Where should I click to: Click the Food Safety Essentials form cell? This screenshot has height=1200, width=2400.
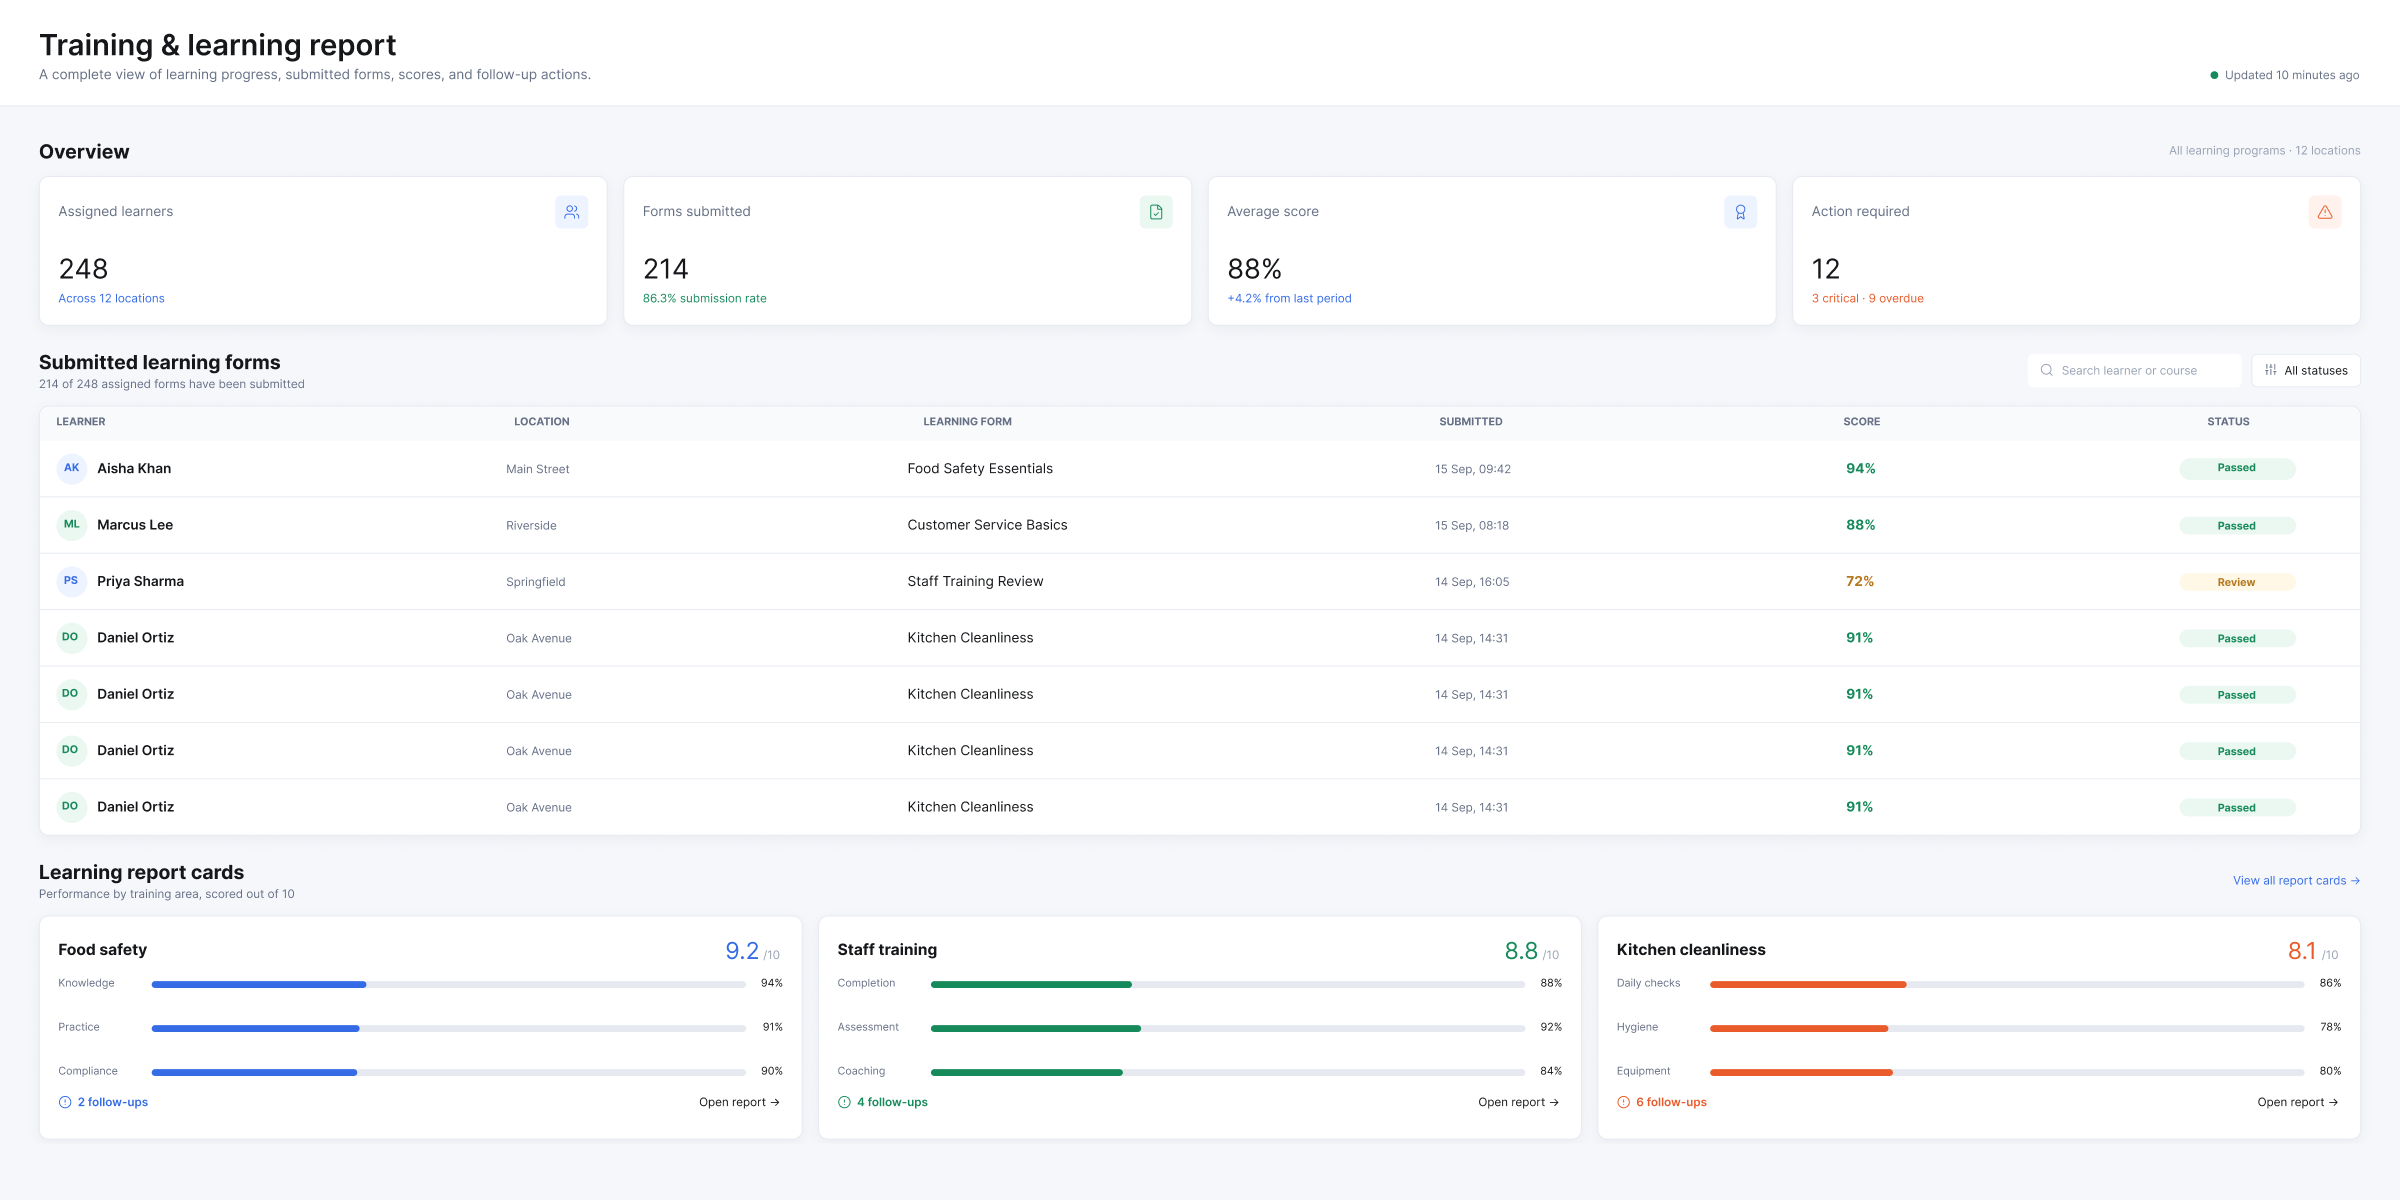coord(980,468)
